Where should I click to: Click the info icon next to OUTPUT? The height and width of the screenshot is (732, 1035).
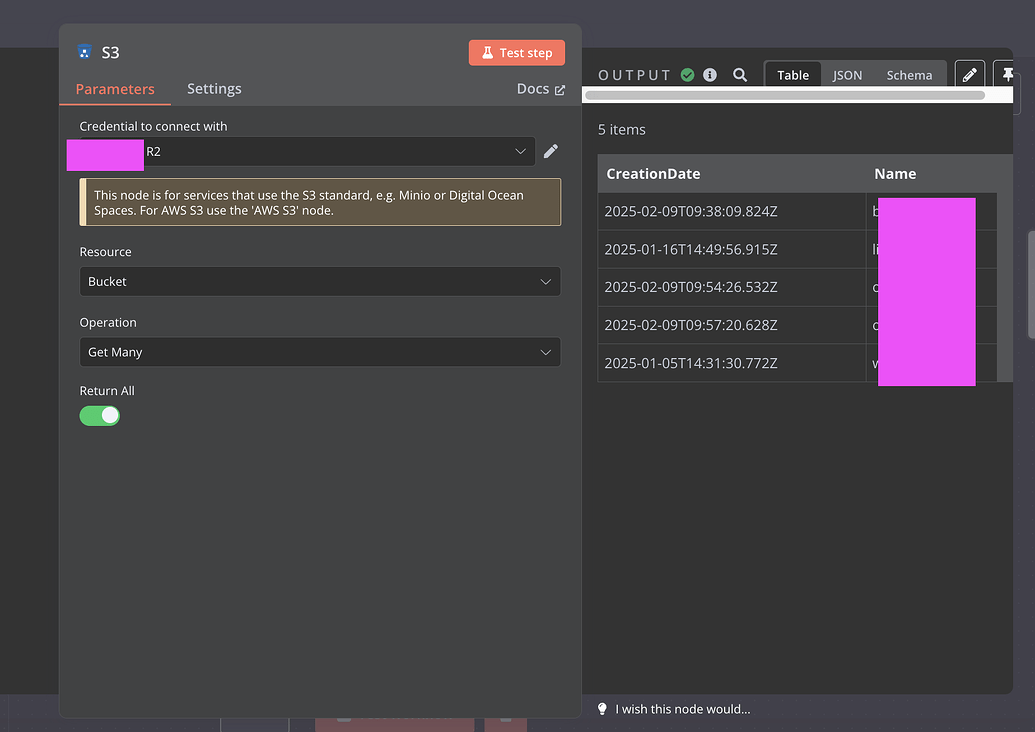[709, 74]
